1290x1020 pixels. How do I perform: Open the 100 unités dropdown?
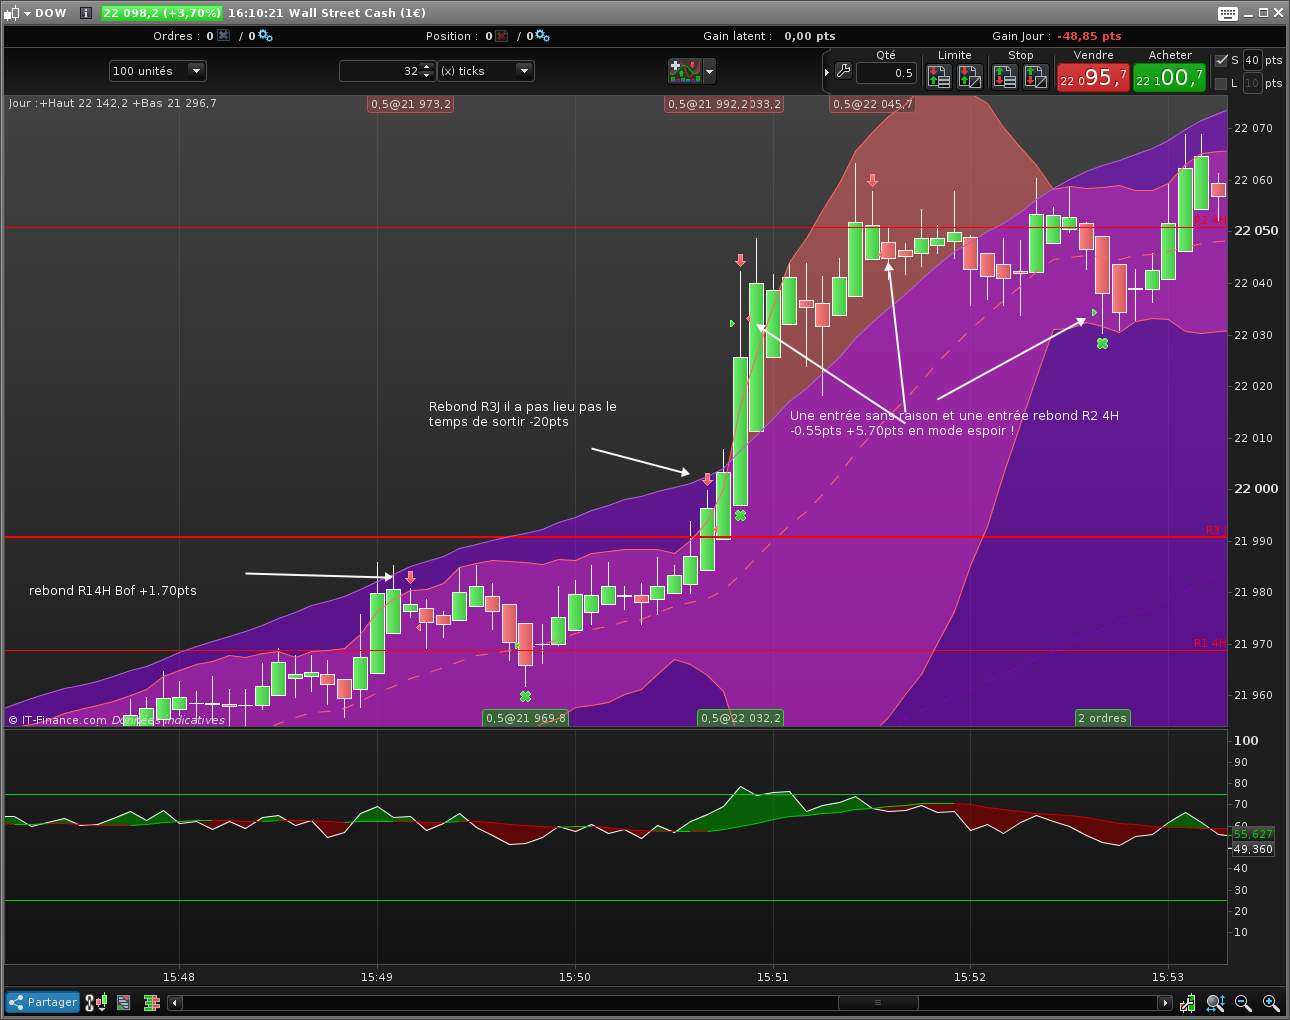[x=157, y=71]
